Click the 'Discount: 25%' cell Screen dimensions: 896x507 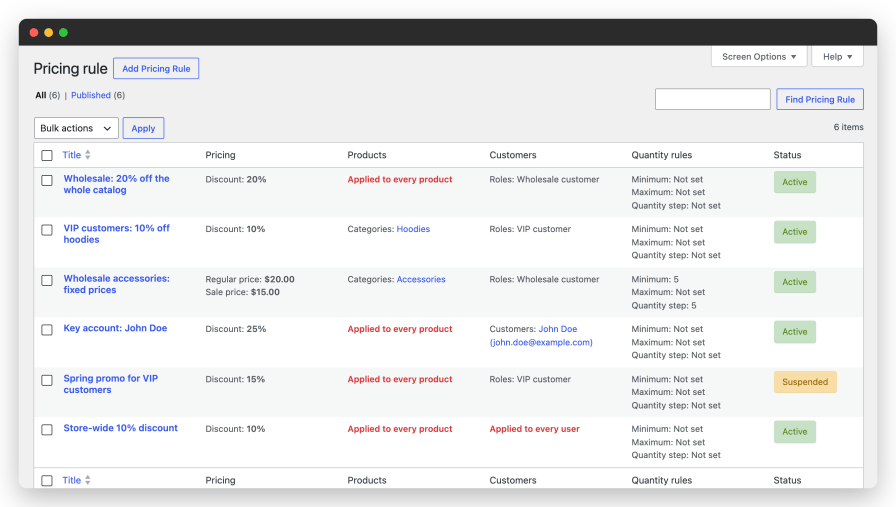coord(235,329)
